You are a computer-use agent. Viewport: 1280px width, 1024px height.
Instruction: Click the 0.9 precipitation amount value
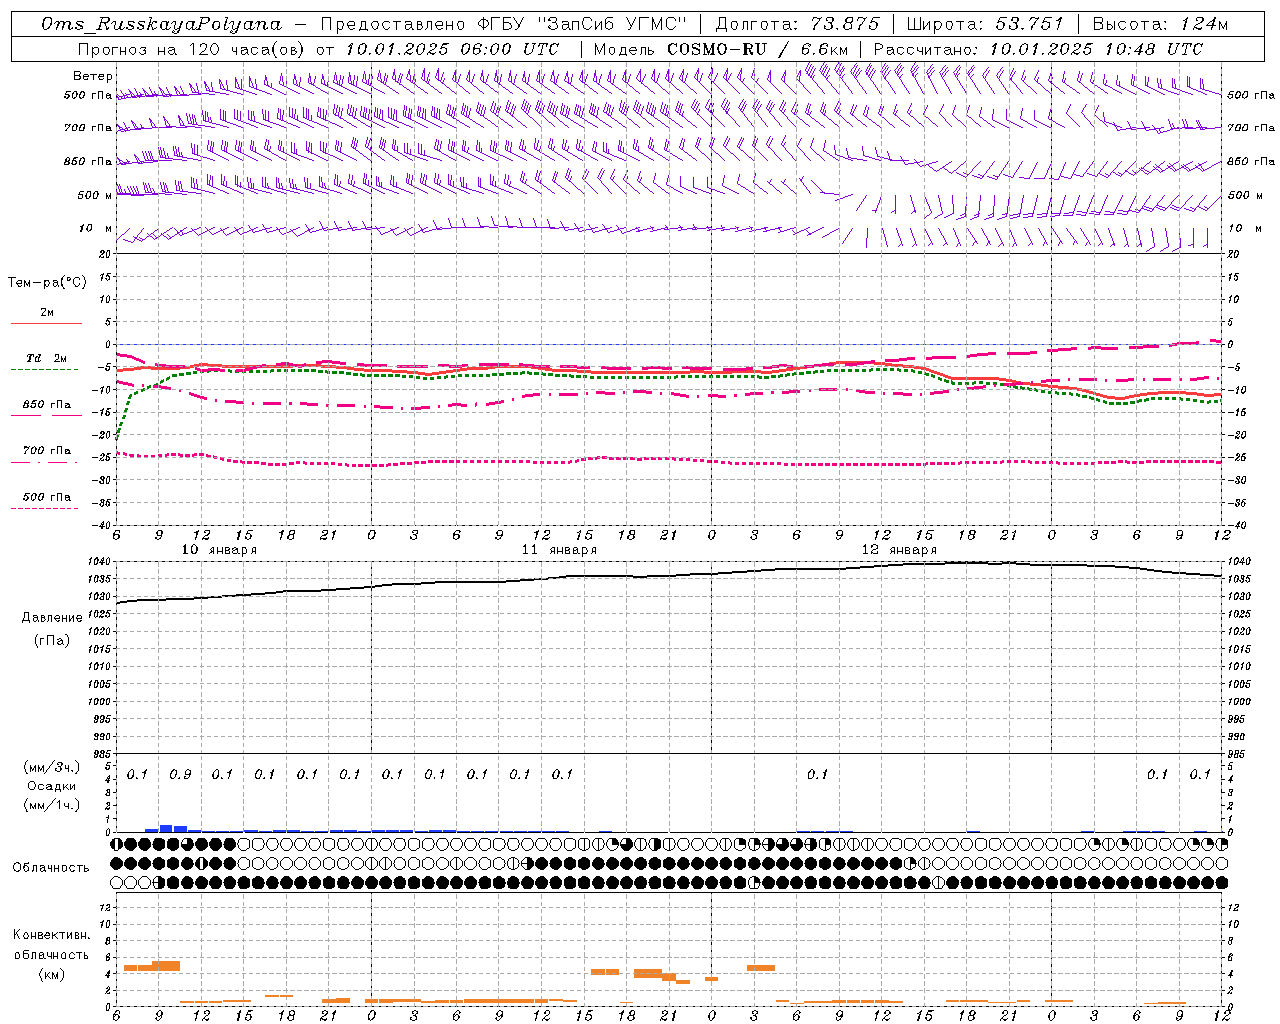point(180,774)
